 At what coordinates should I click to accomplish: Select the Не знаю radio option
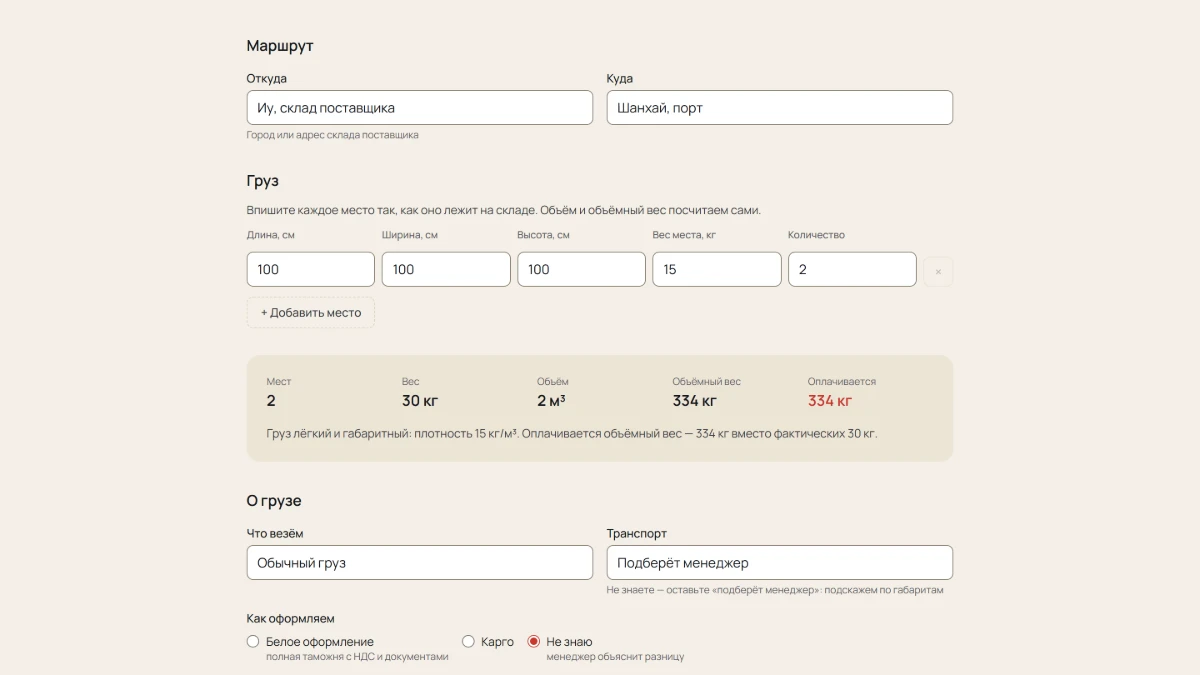coord(534,642)
